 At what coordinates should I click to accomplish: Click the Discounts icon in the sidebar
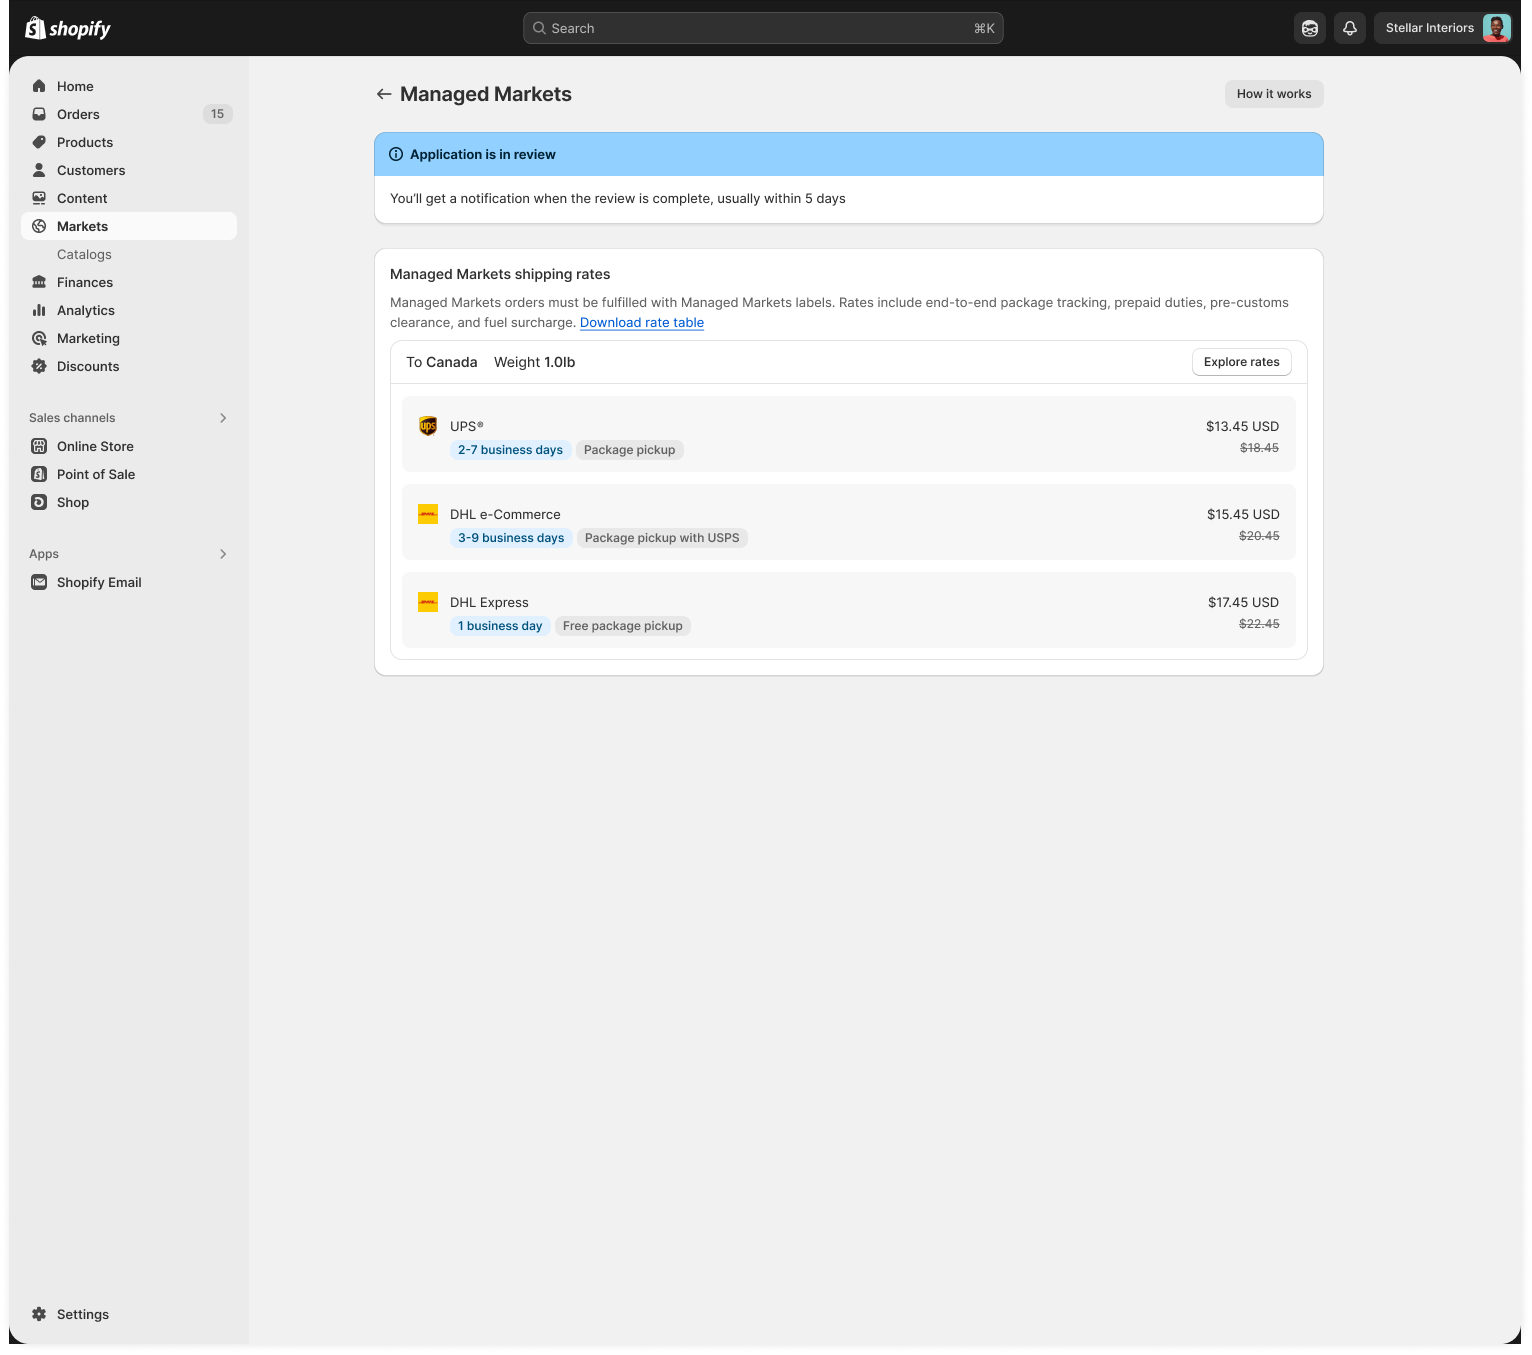pos(39,366)
